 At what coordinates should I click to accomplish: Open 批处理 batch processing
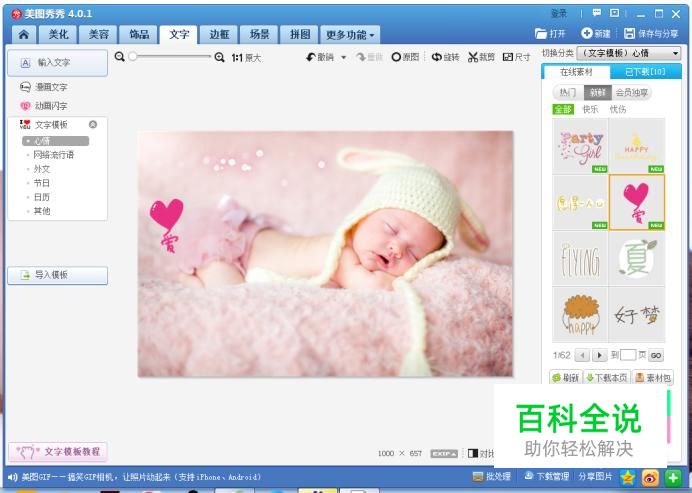pos(491,477)
